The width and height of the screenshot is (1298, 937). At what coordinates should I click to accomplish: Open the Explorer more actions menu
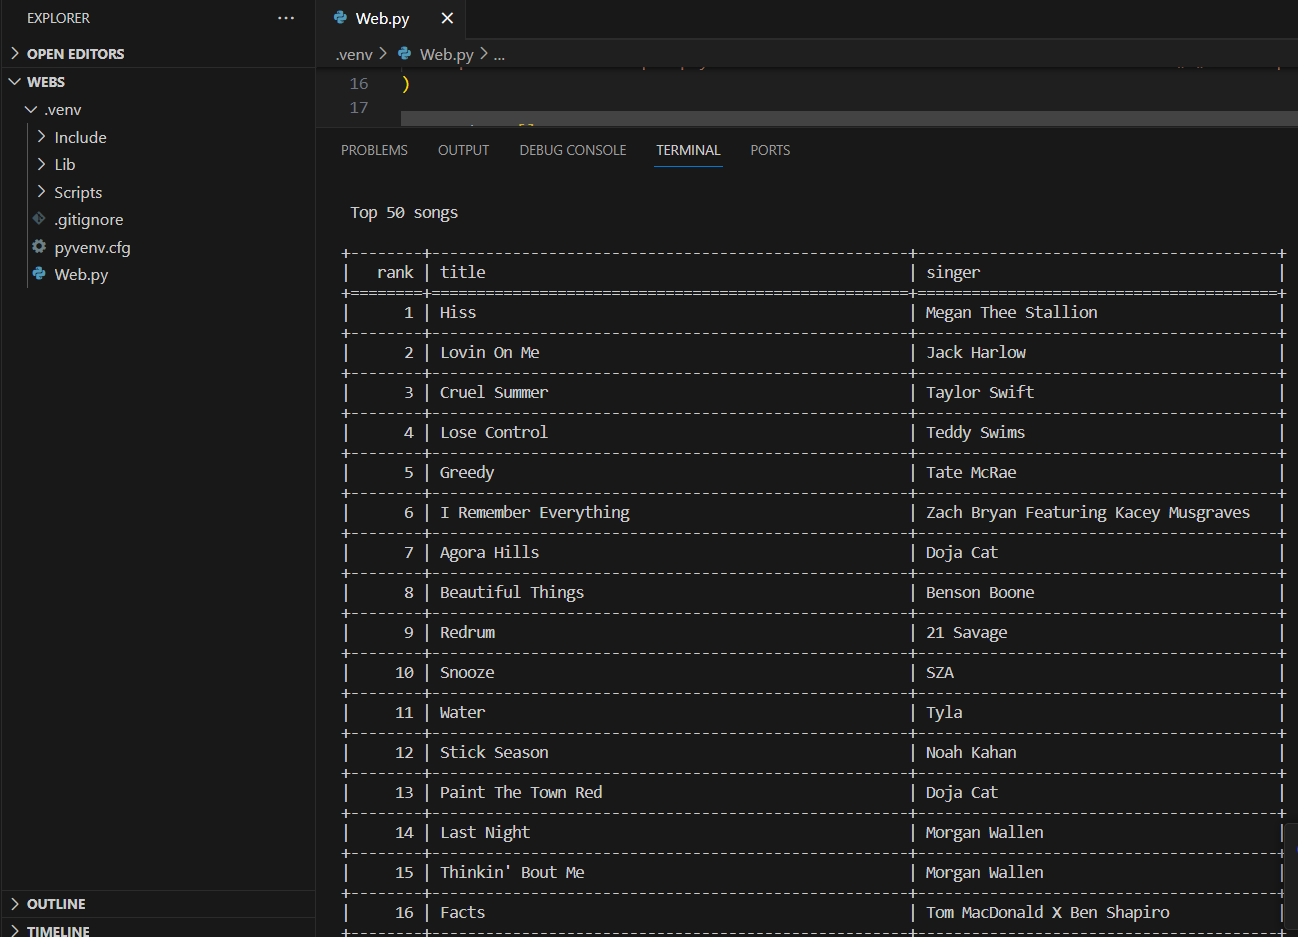tap(286, 17)
